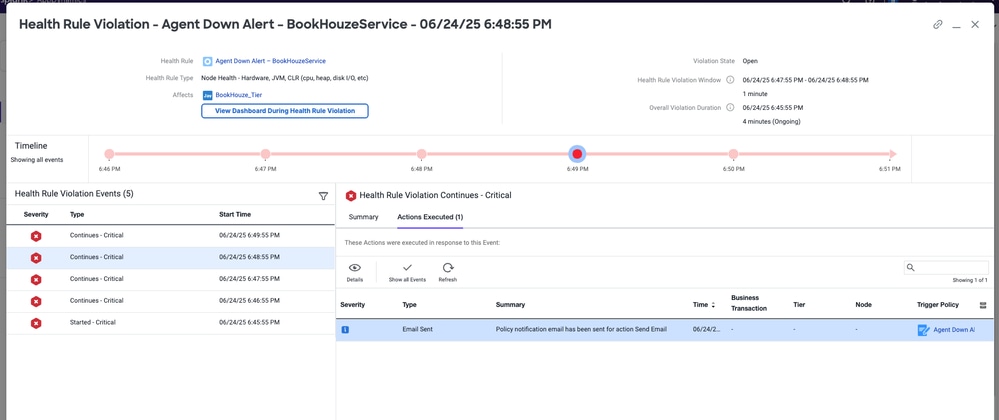Click Show all Events checkmark icon

(x=407, y=268)
